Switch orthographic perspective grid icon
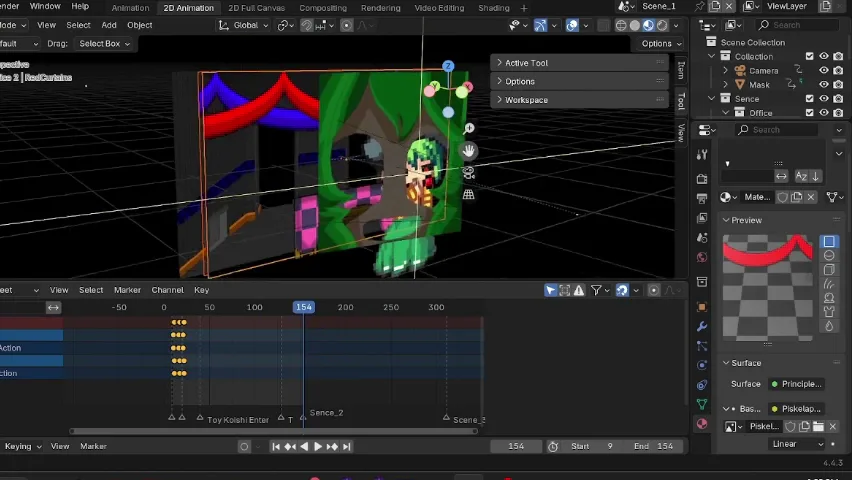The height and width of the screenshot is (480, 852). pos(468,195)
